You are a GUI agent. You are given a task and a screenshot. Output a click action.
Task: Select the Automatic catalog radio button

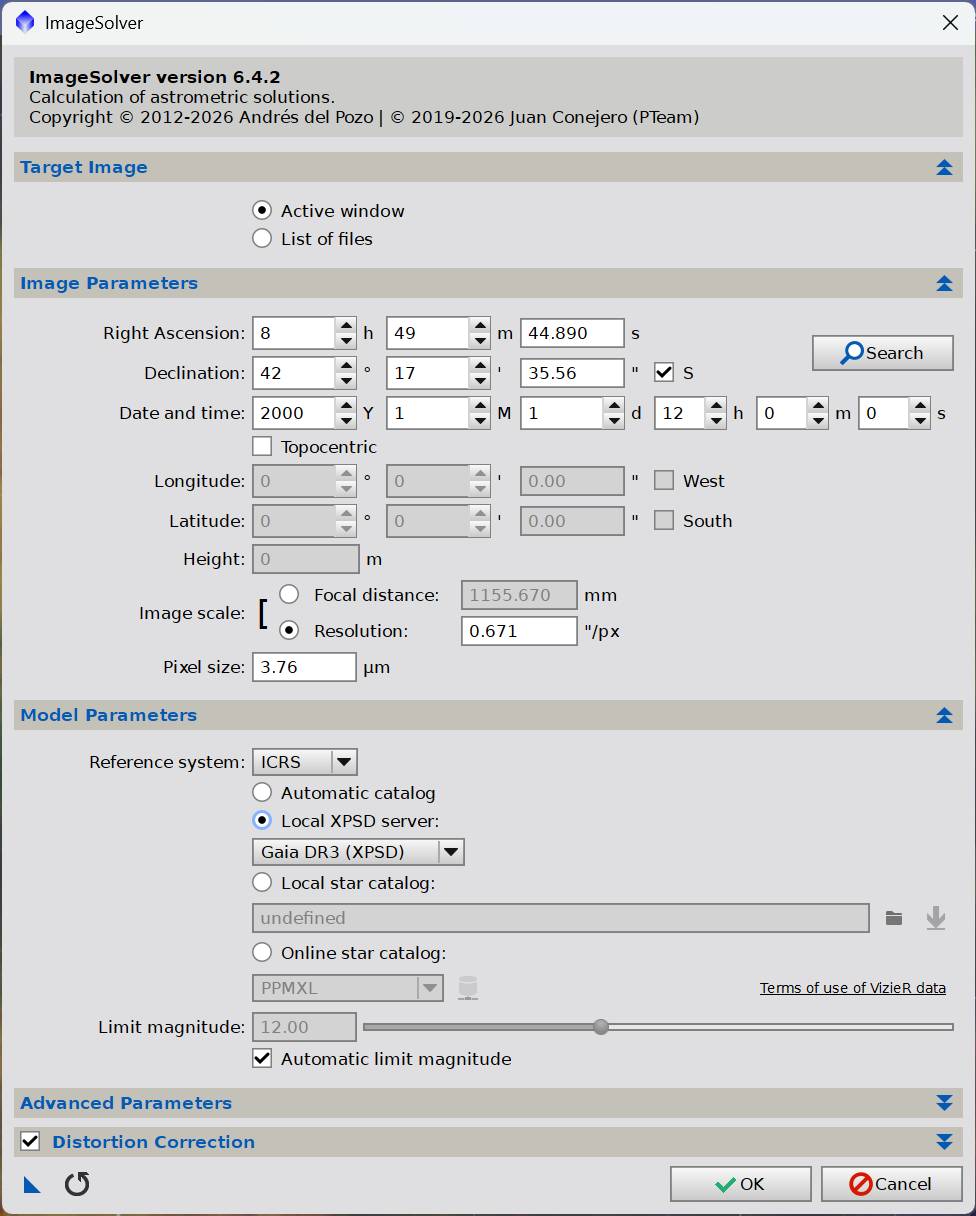tap(262, 793)
